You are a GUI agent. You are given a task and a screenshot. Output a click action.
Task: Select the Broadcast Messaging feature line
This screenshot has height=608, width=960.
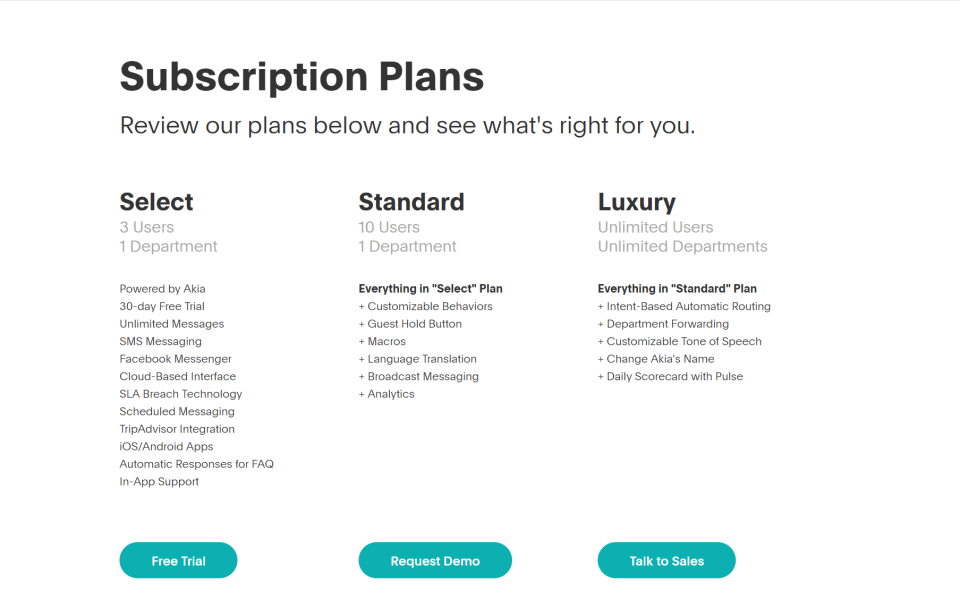[x=422, y=377]
